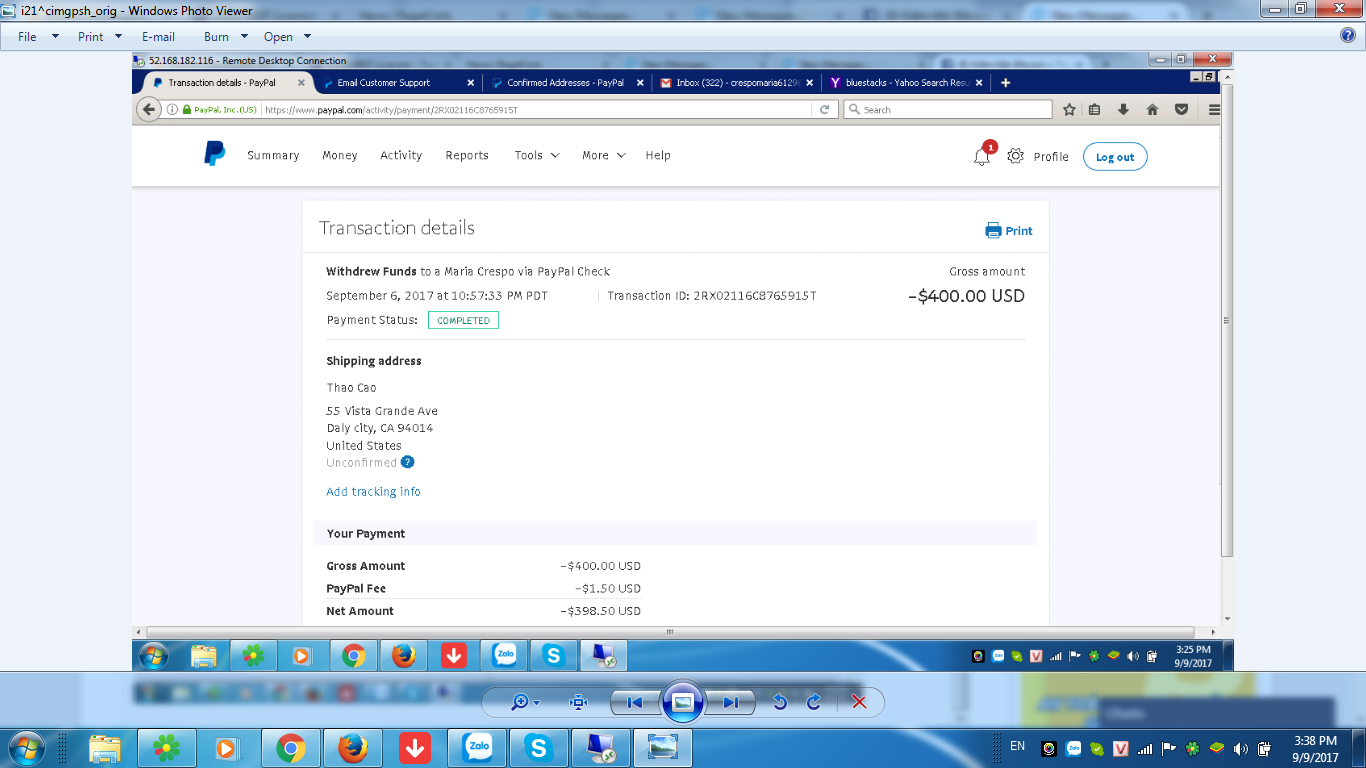1366x768 pixels.
Task: Click the address line 55 Vista Grande Ave
Action: point(382,411)
